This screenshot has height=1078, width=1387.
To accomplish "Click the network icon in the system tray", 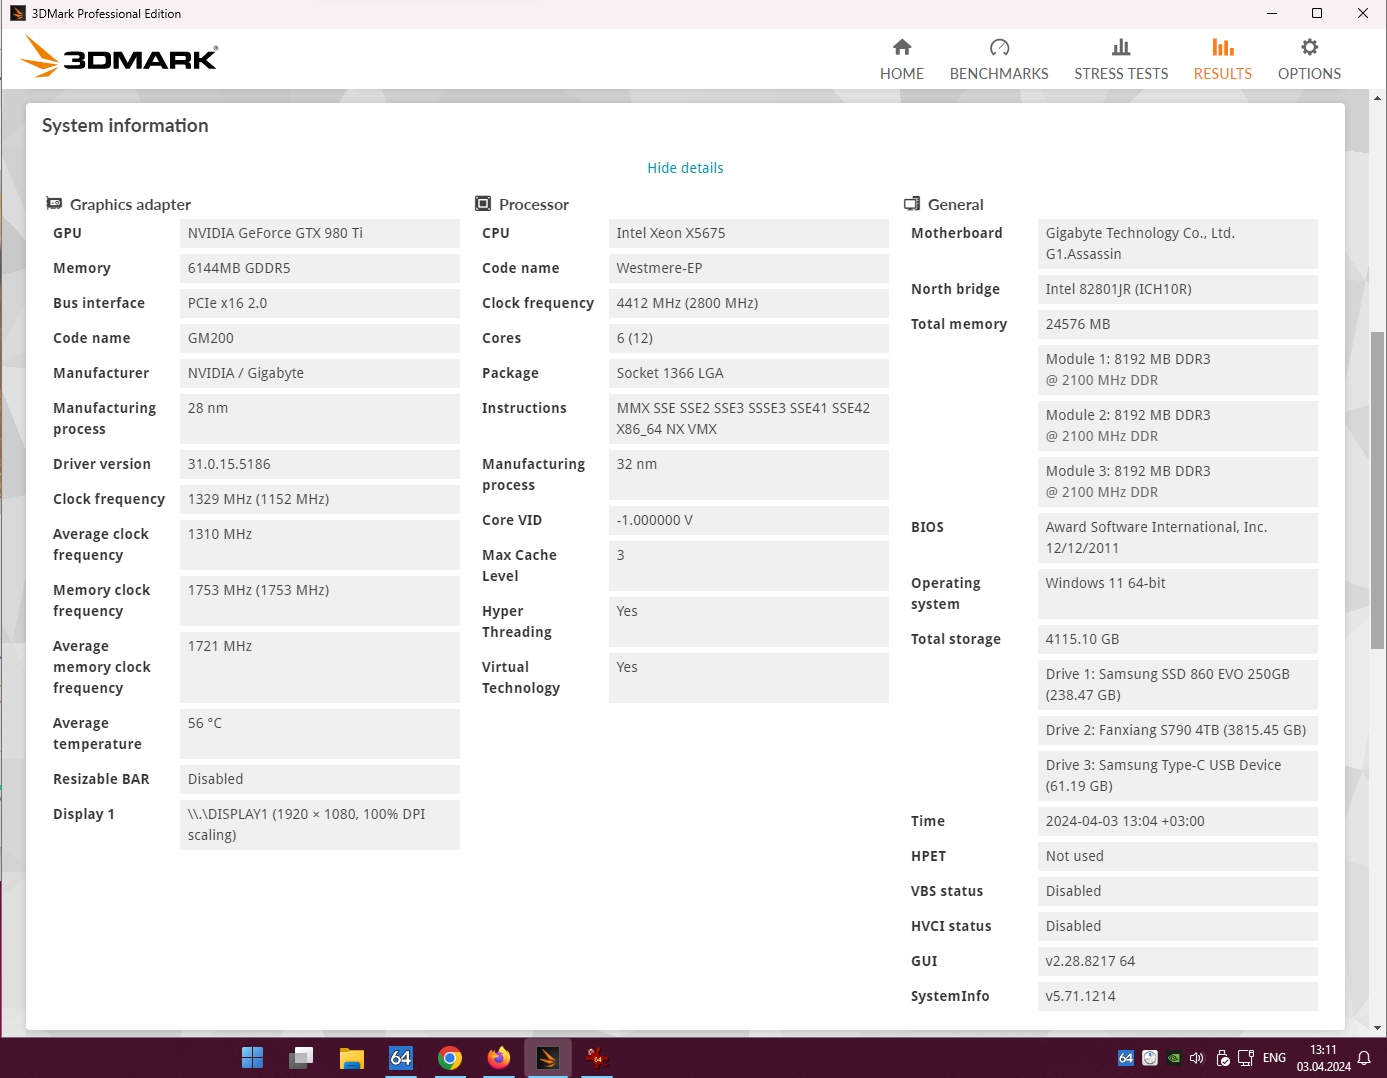I will pyautogui.click(x=1246, y=1058).
